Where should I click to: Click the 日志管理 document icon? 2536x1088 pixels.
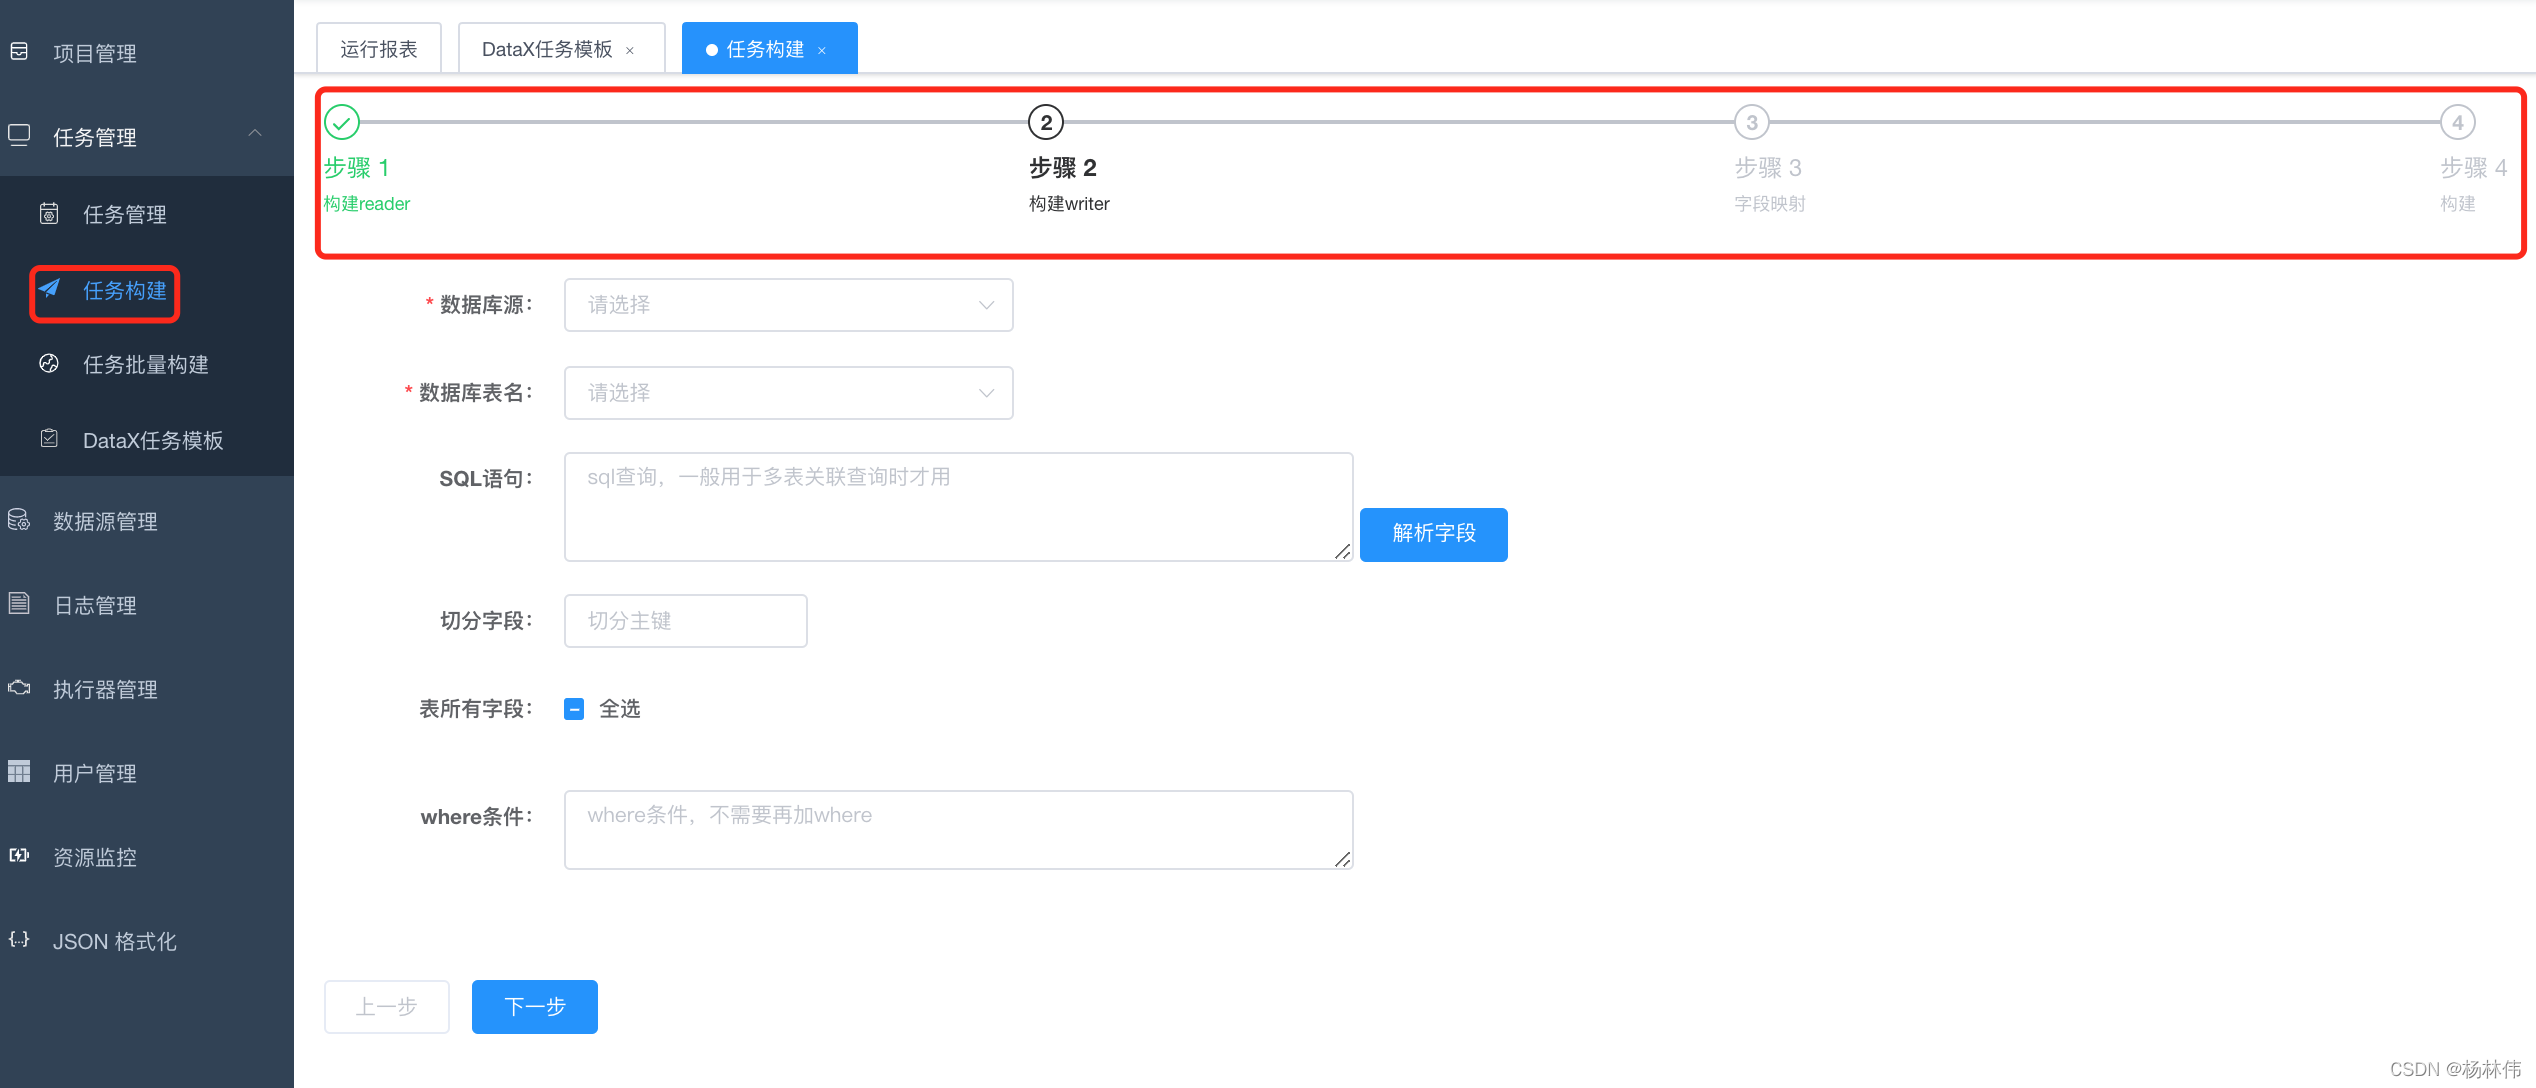tap(19, 604)
